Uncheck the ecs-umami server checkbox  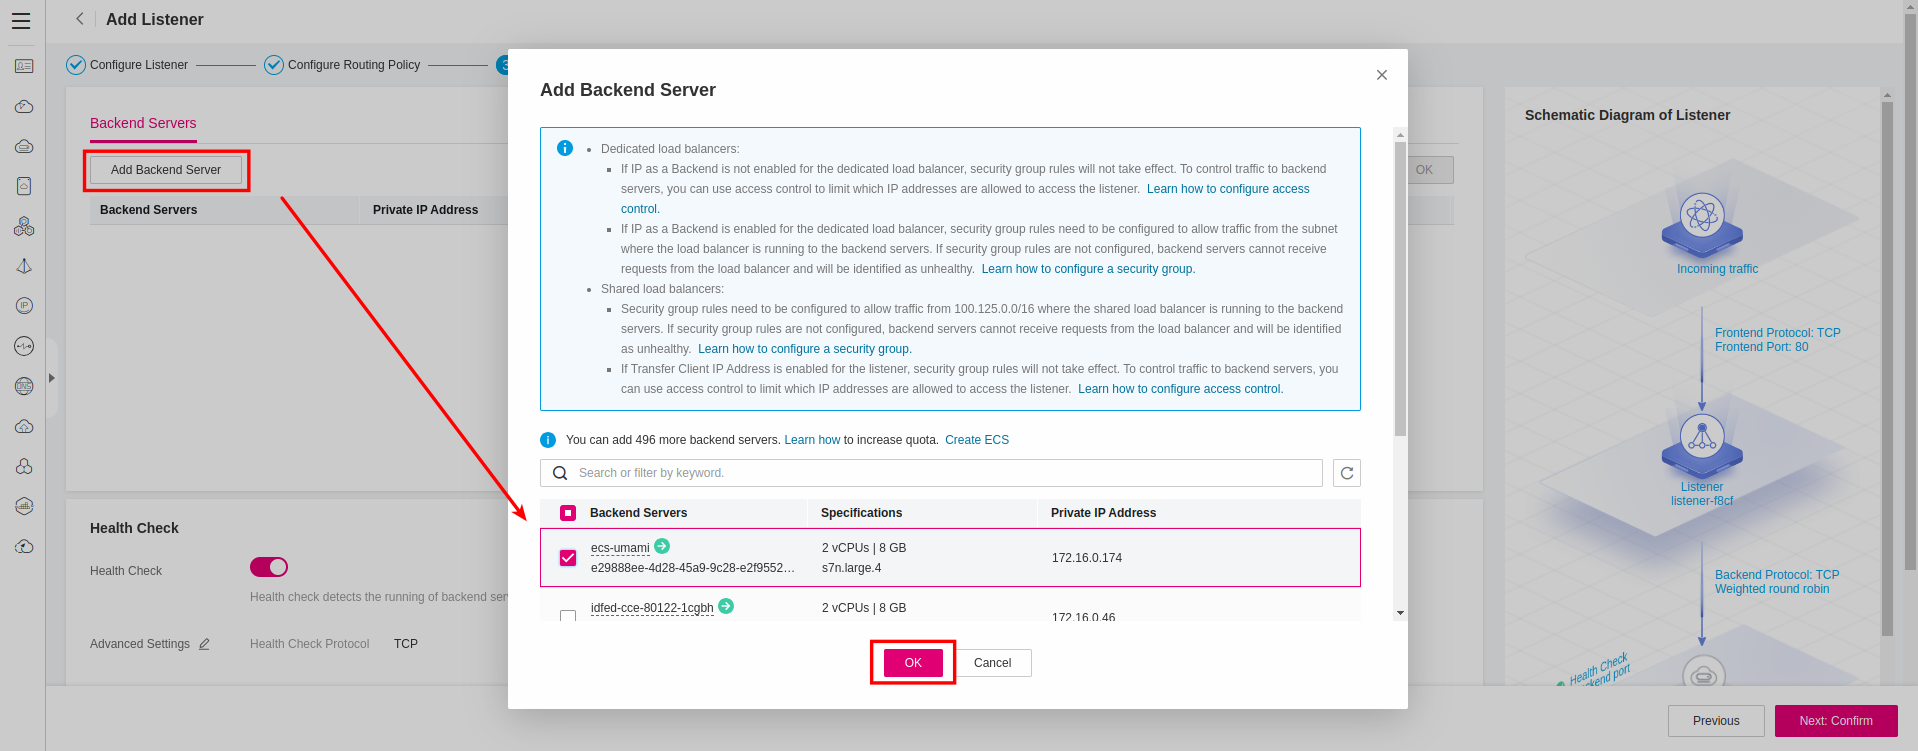click(x=568, y=558)
